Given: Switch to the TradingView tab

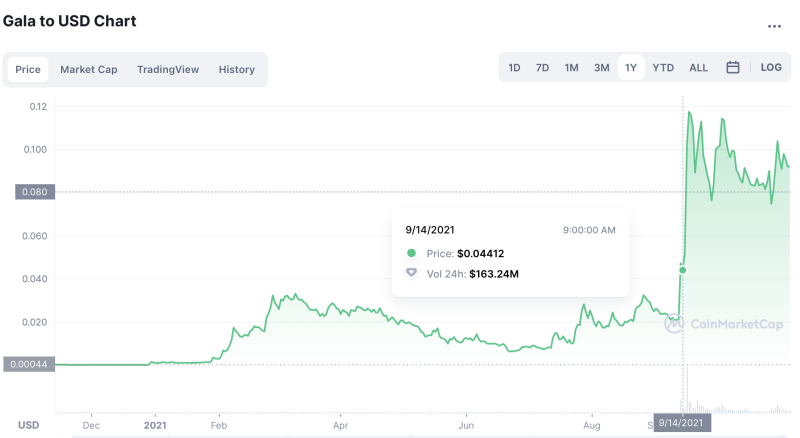Looking at the screenshot, I should point(168,69).
